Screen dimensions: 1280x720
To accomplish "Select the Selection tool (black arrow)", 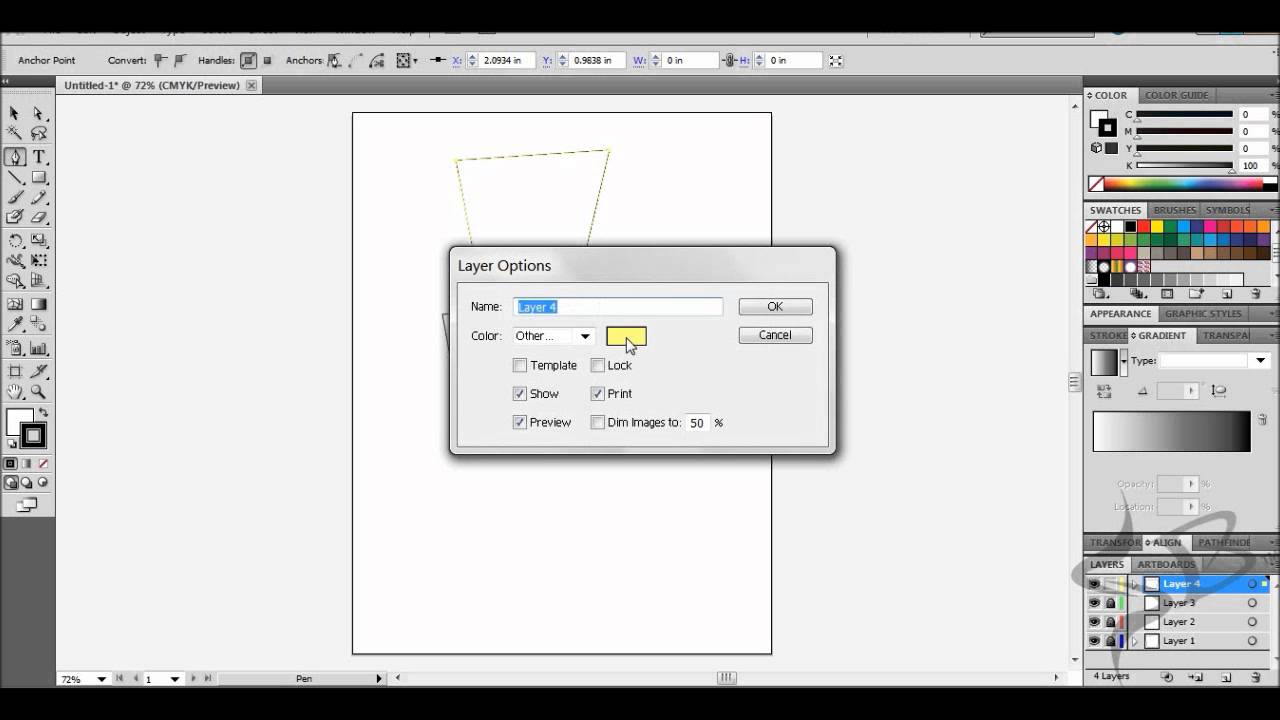I will [15, 113].
